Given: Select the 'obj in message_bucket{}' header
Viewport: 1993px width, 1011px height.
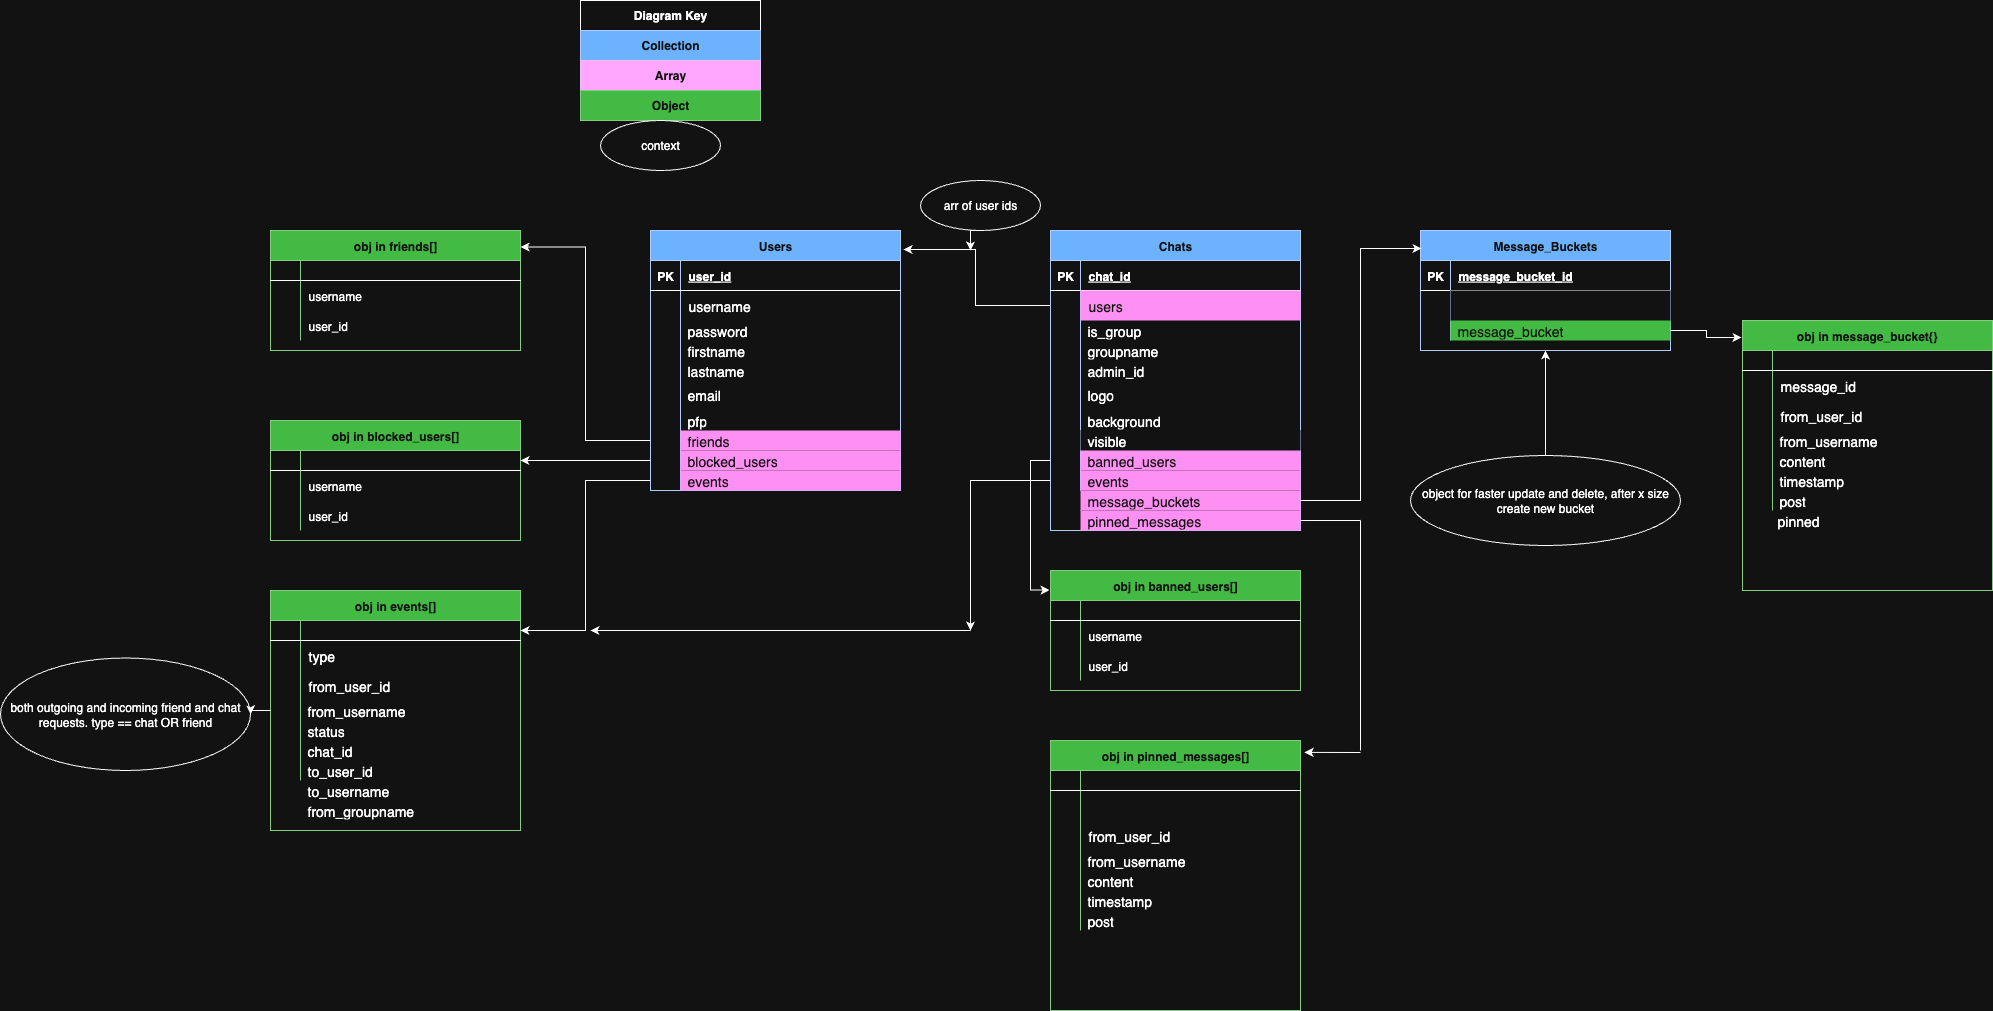Looking at the screenshot, I should click(1866, 336).
